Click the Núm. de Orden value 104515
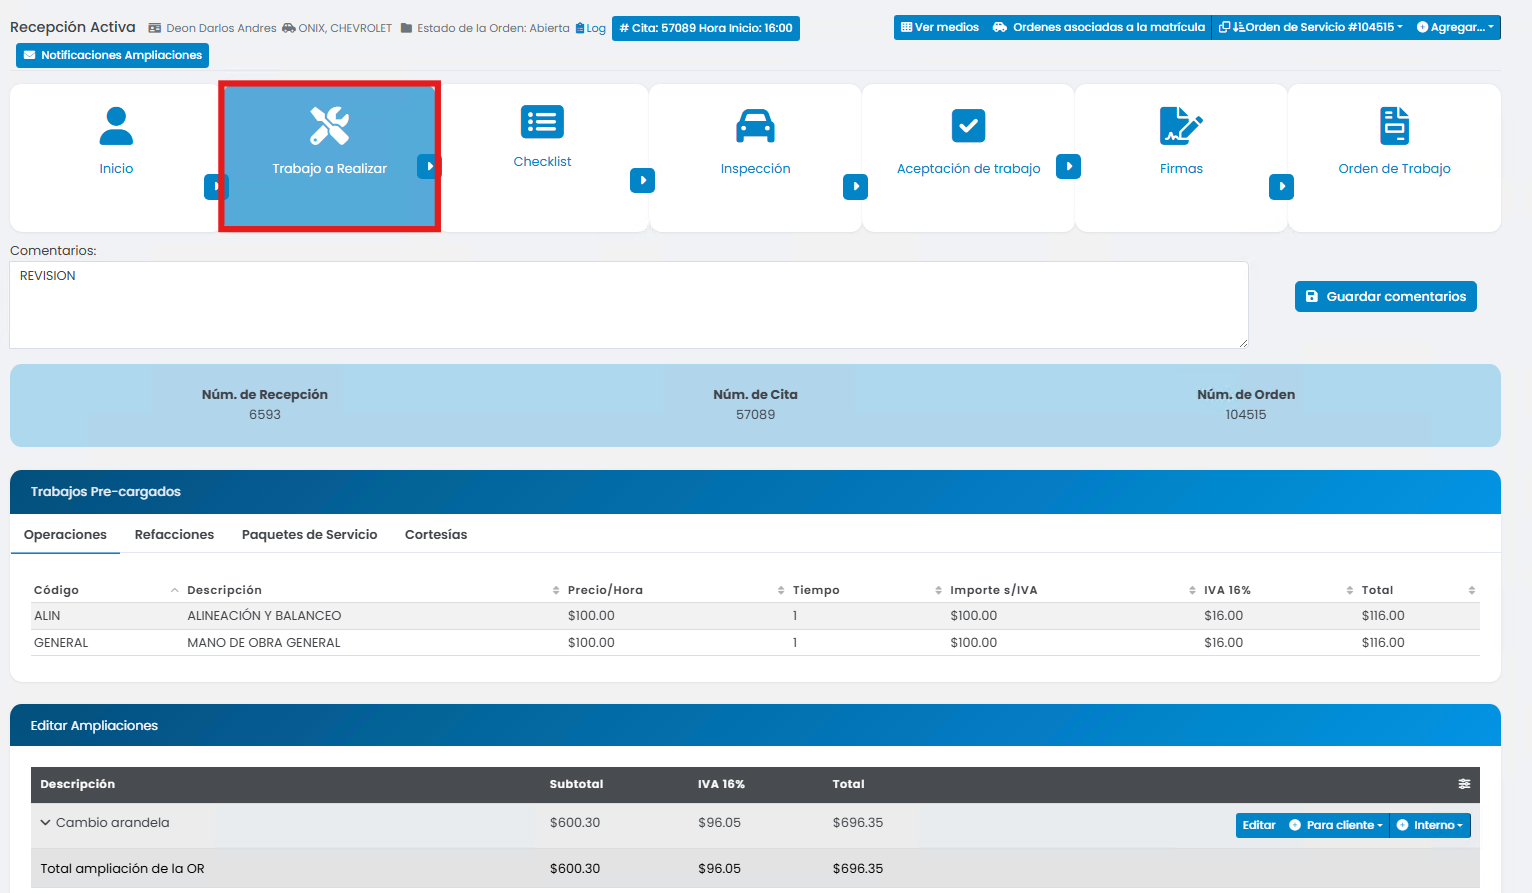Viewport: 1532px width, 893px height. 1246,415
